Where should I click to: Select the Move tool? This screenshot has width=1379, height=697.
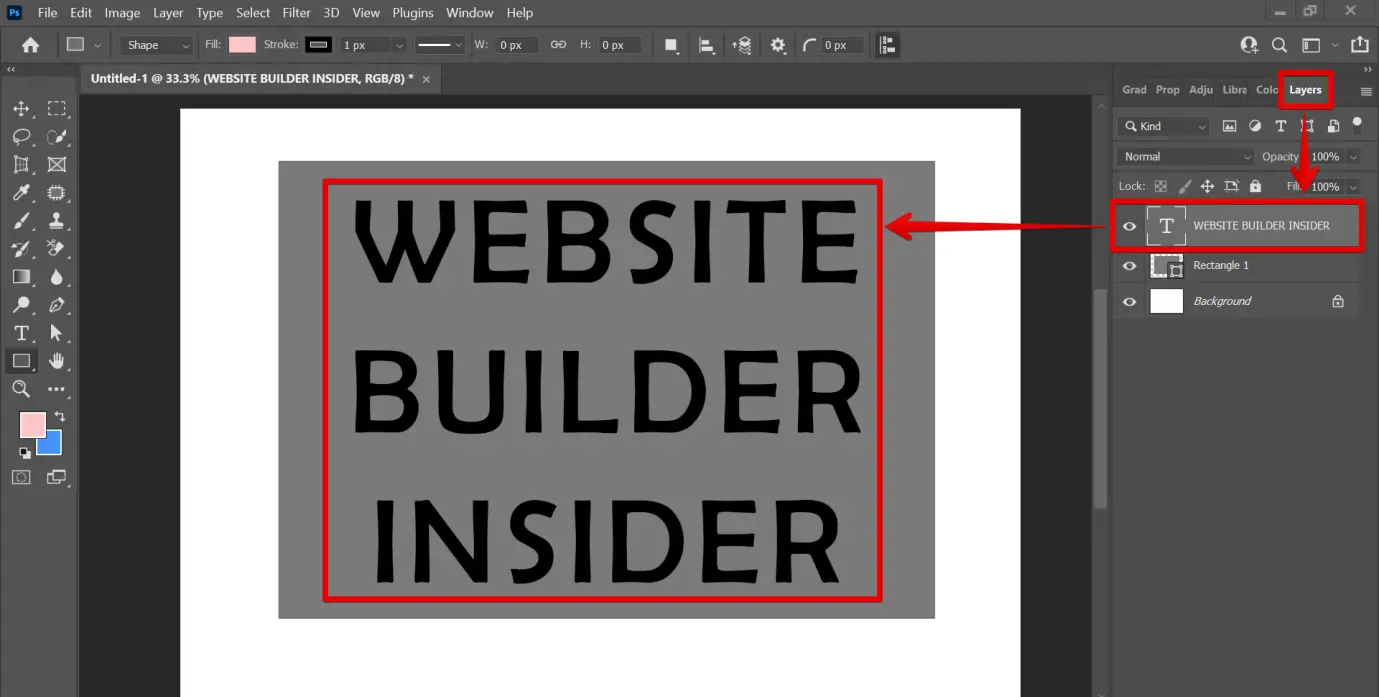[21, 109]
